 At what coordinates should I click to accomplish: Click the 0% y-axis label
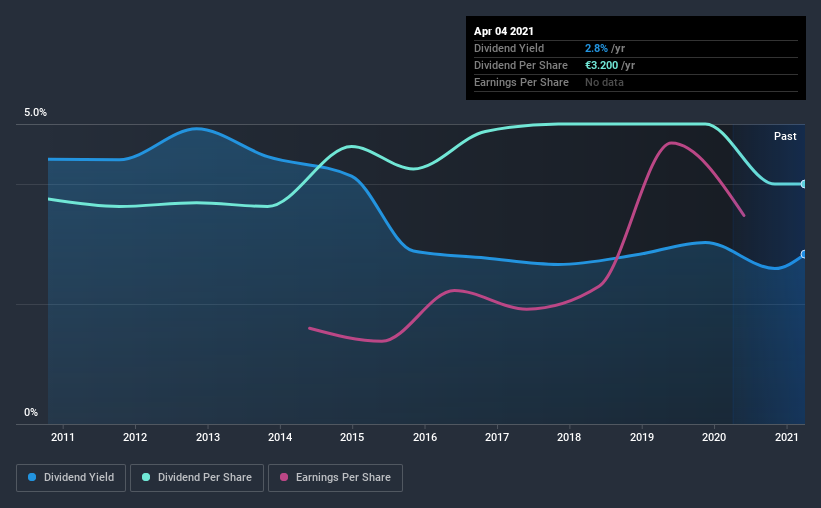(x=31, y=413)
